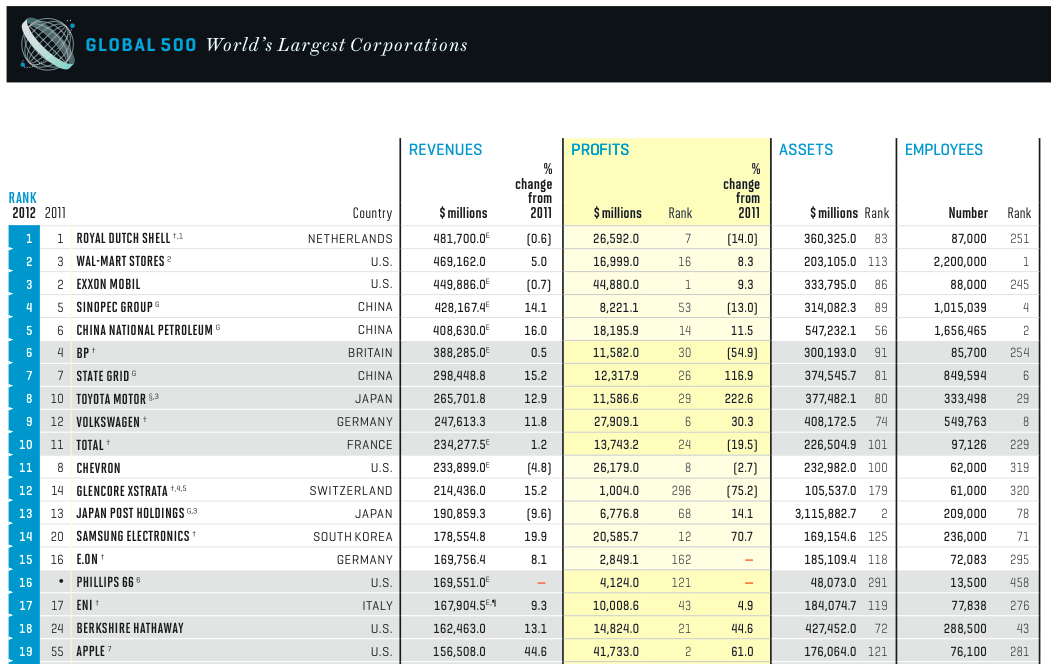Select the REVENUES column group header
Viewport: 1051px width, 664px height.
pyautogui.click(x=445, y=149)
